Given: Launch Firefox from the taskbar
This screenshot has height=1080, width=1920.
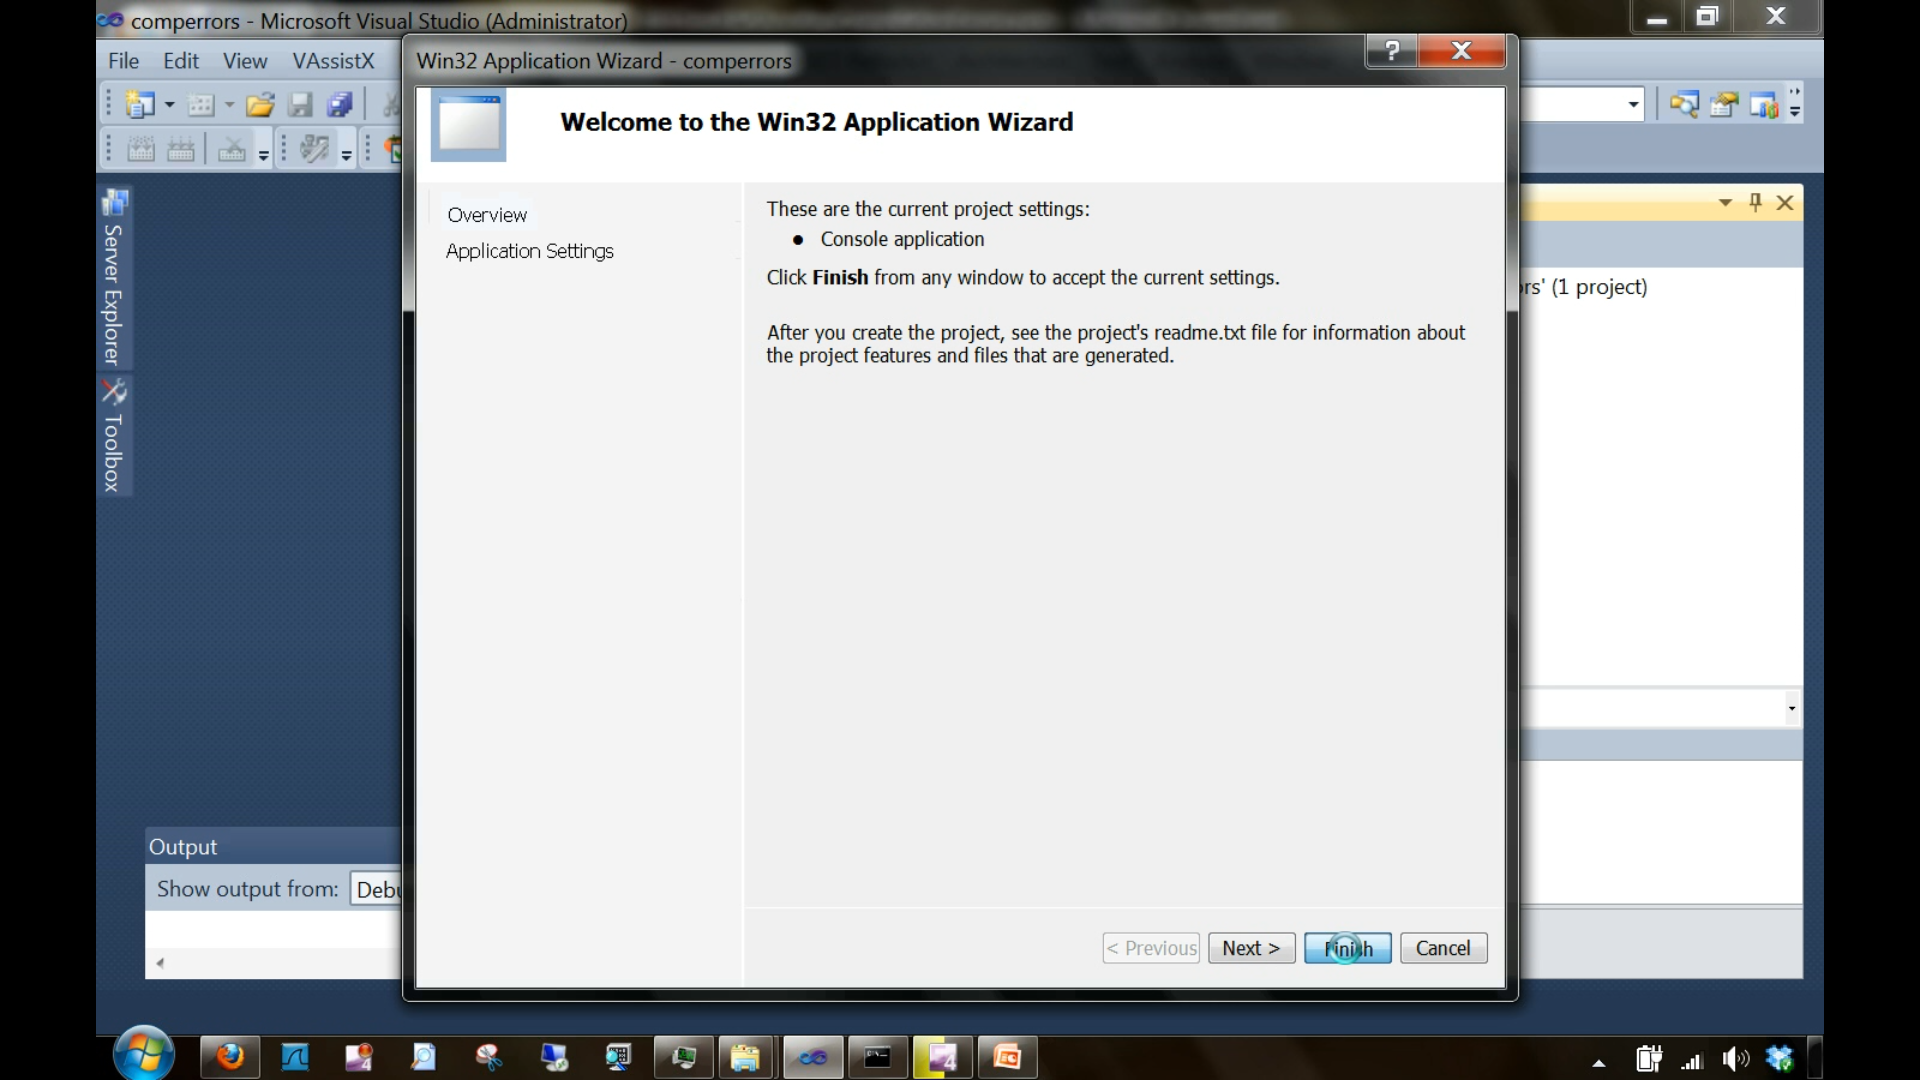Looking at the screenshot, I should pyautogui.click(x=230, y=1057).
